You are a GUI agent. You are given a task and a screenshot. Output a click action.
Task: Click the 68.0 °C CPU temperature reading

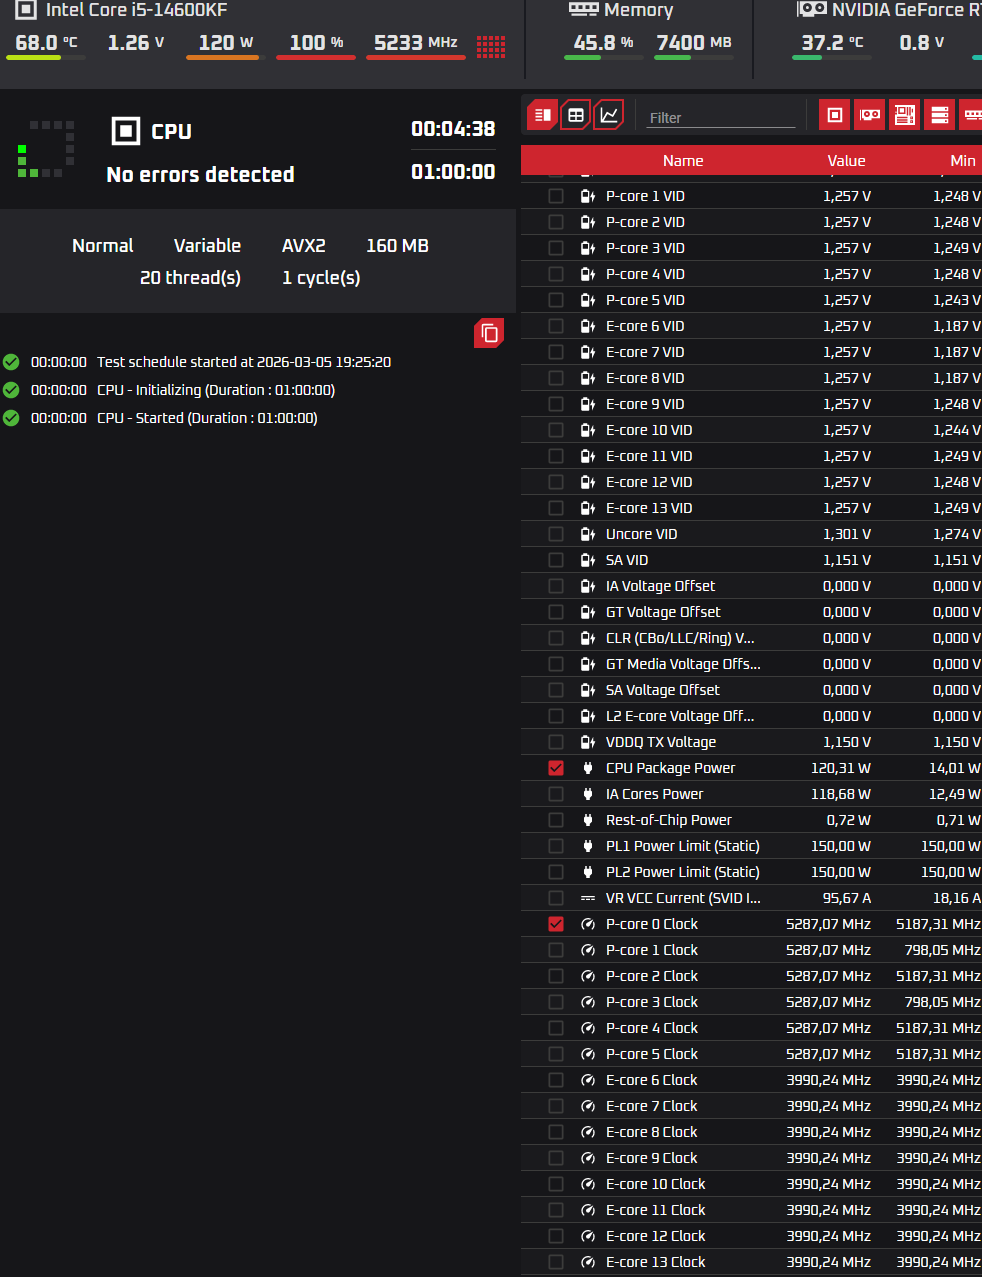[x=46, y=43]
